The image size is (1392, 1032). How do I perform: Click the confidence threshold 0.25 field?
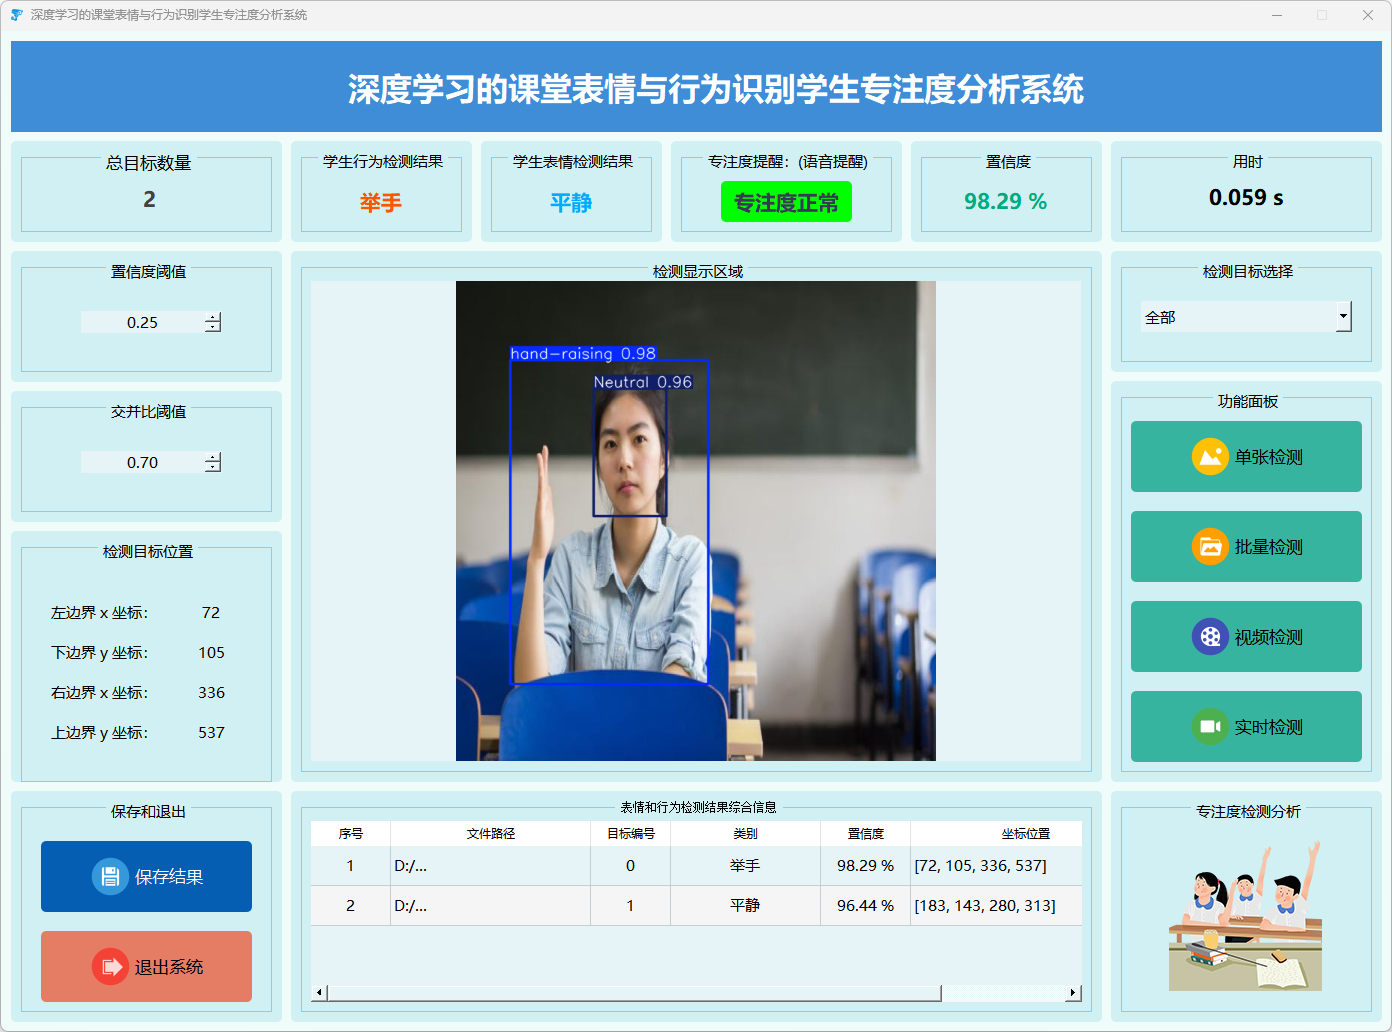142,322
